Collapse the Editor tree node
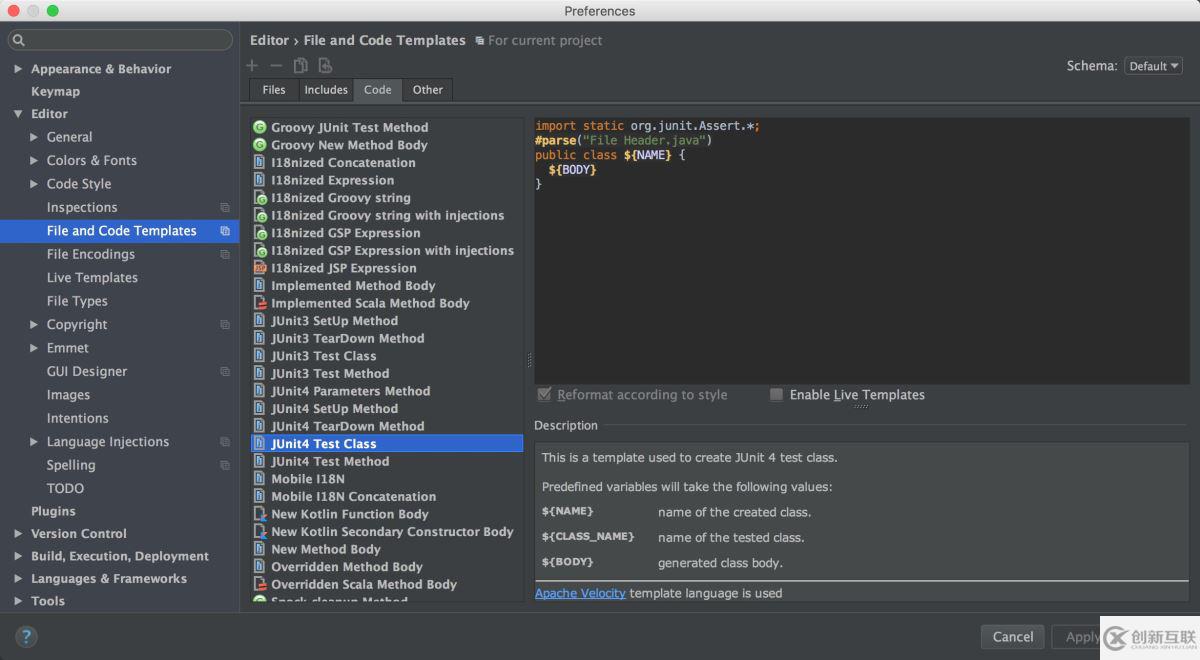This screenshot has height=660, width=1200. pyautogui.click(x=18, y=114)
